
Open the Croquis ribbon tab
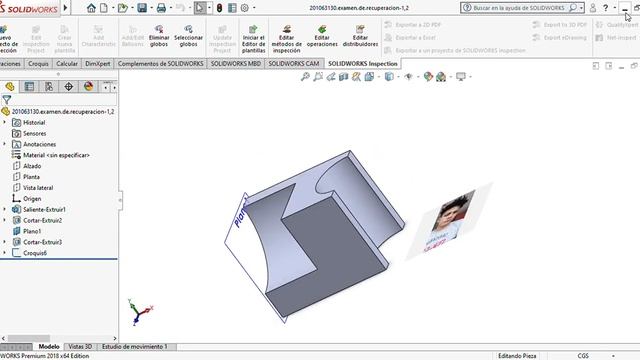(x=38, y=64)
